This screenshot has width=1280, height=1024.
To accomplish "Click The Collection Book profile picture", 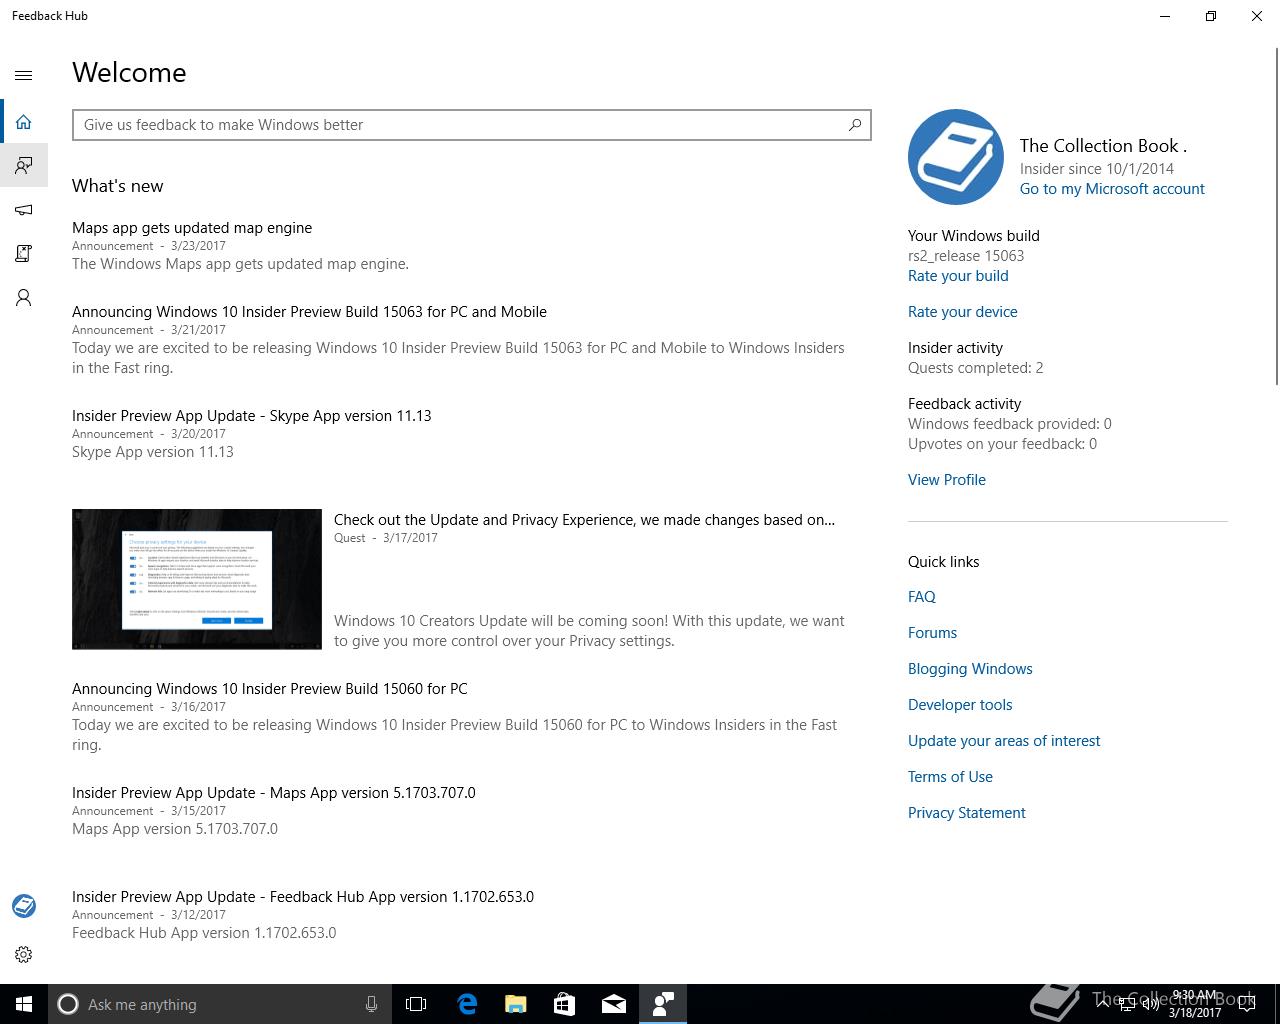I will 956,157.
